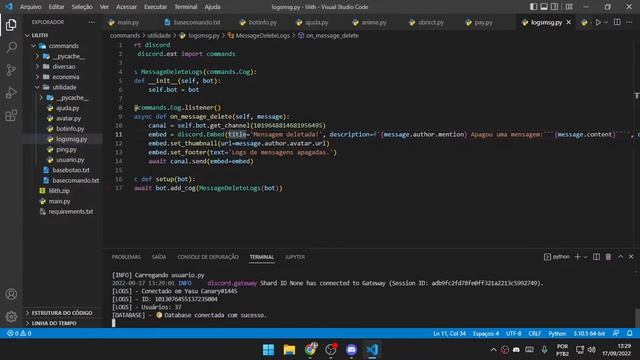Open the feedback icon in status bar
Viewport: 640px width, 360px height.
tap(616, 333)
